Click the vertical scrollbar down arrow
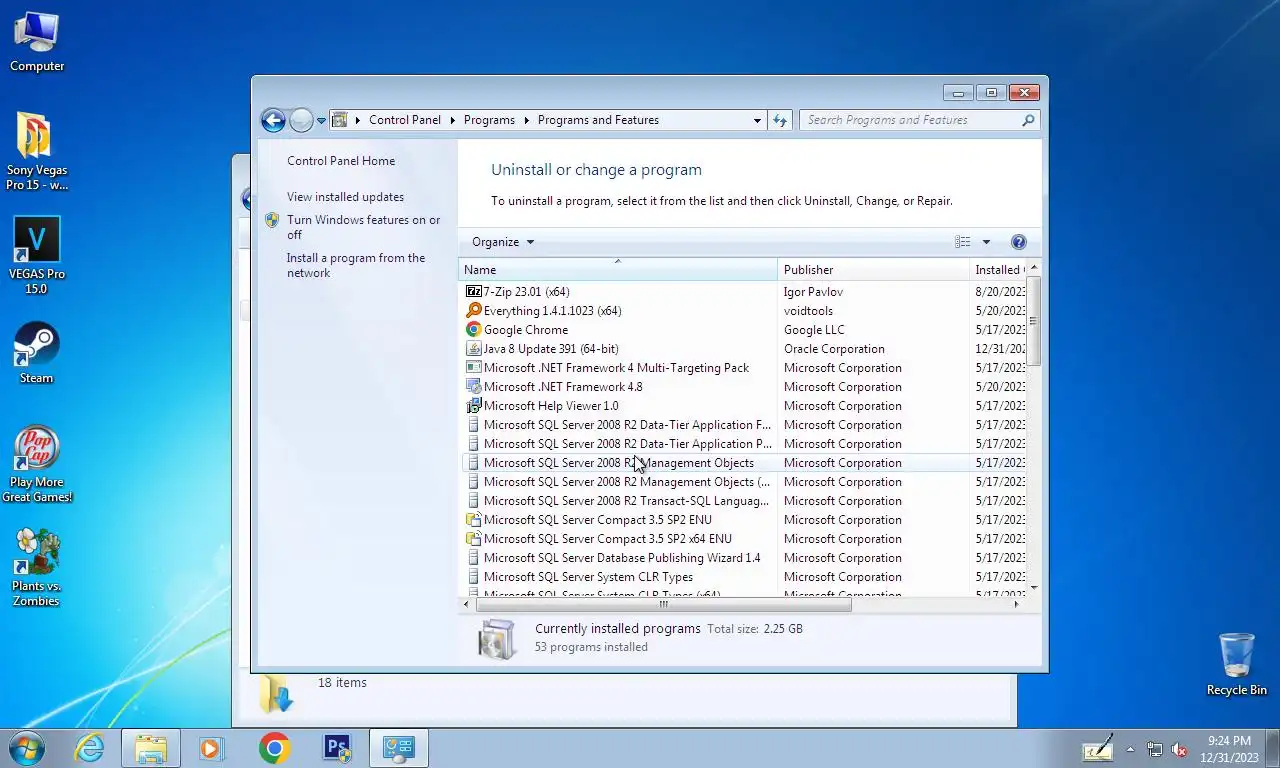 1033,588
